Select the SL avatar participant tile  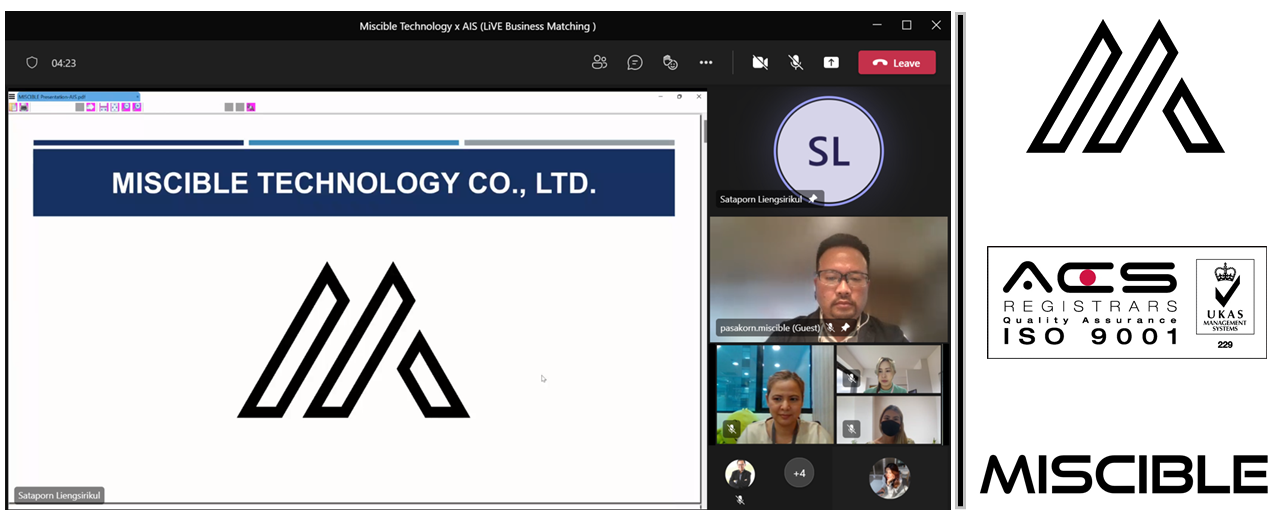click(x=828, y=151)
